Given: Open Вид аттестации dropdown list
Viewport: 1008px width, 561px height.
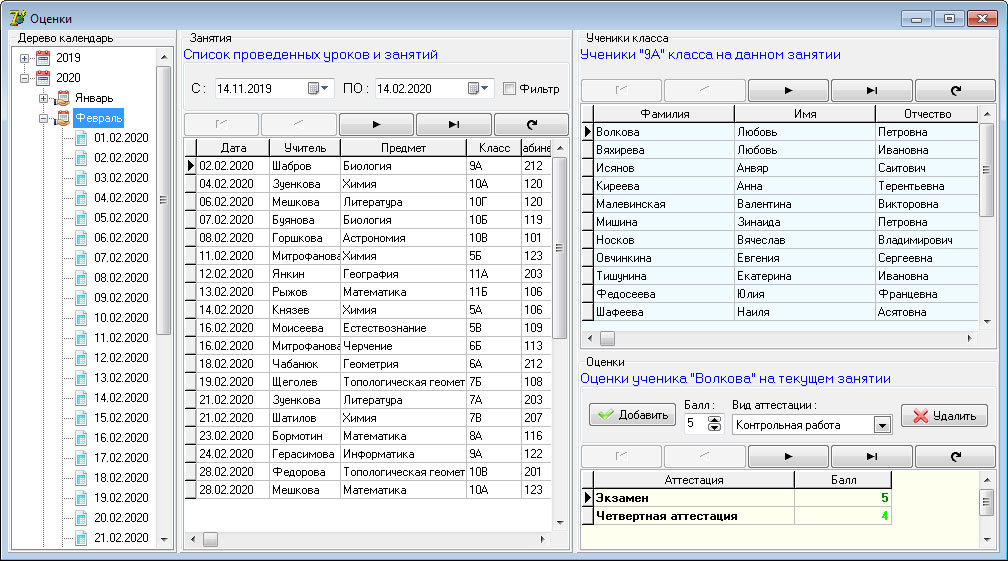Looking at the screenshot, I should coord(881,425).
